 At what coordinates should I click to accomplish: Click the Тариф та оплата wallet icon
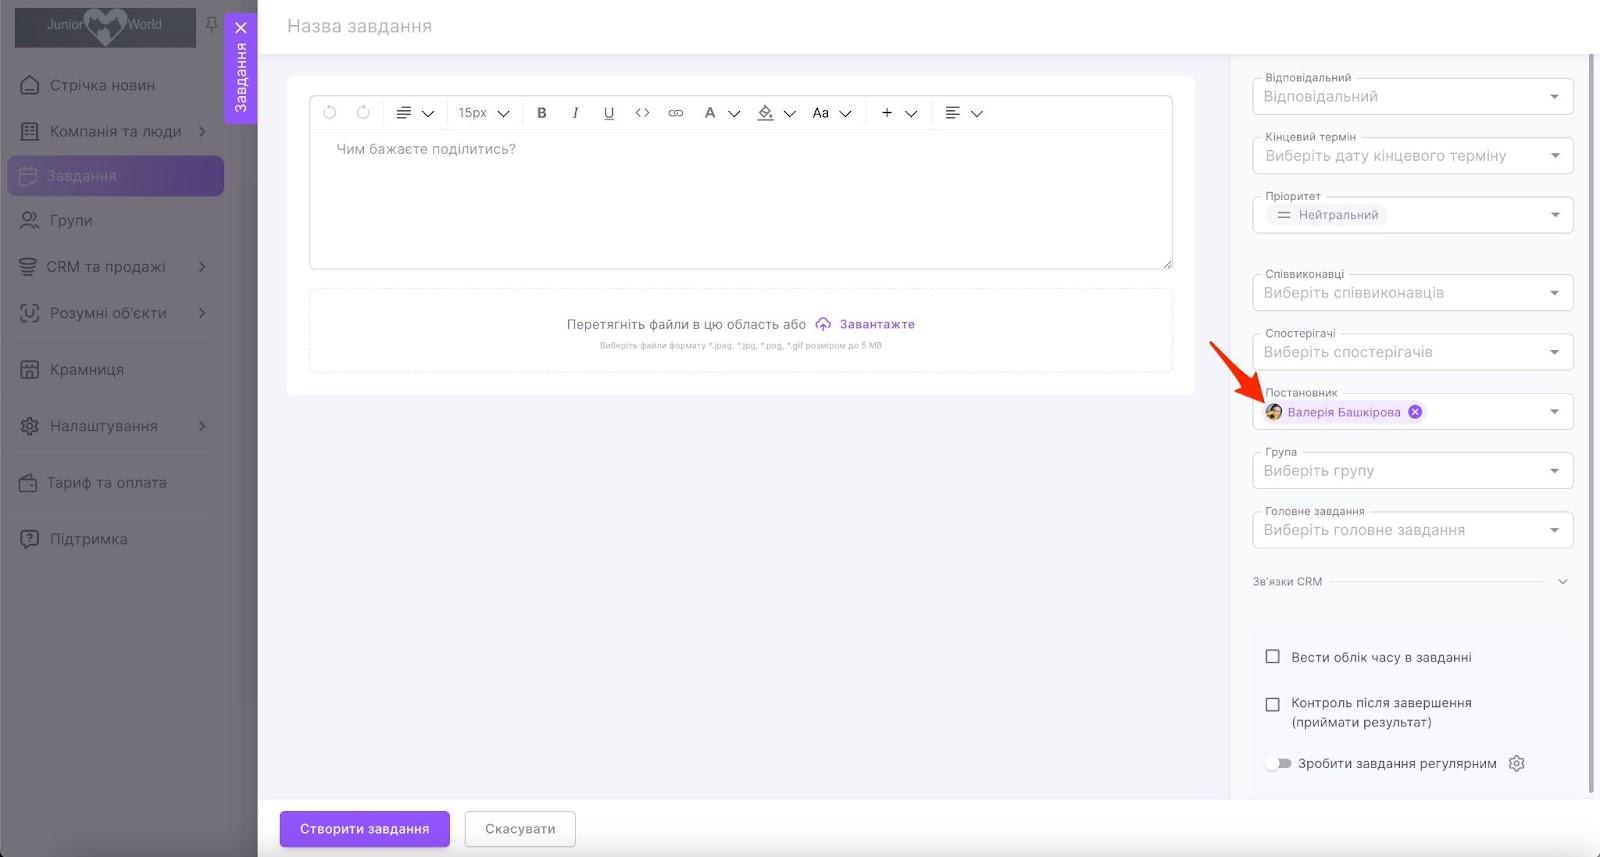(x=28, y=483)
